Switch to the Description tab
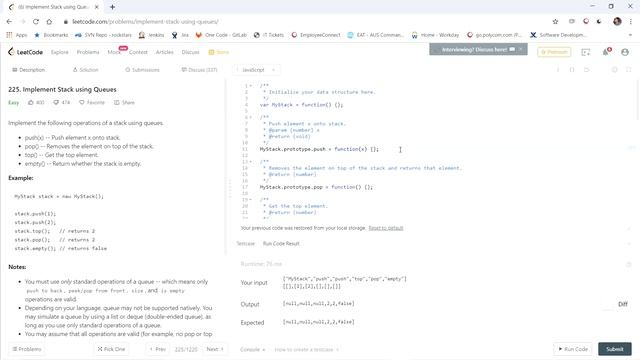This screenshot has height=360, width=640. click(28, 70)
